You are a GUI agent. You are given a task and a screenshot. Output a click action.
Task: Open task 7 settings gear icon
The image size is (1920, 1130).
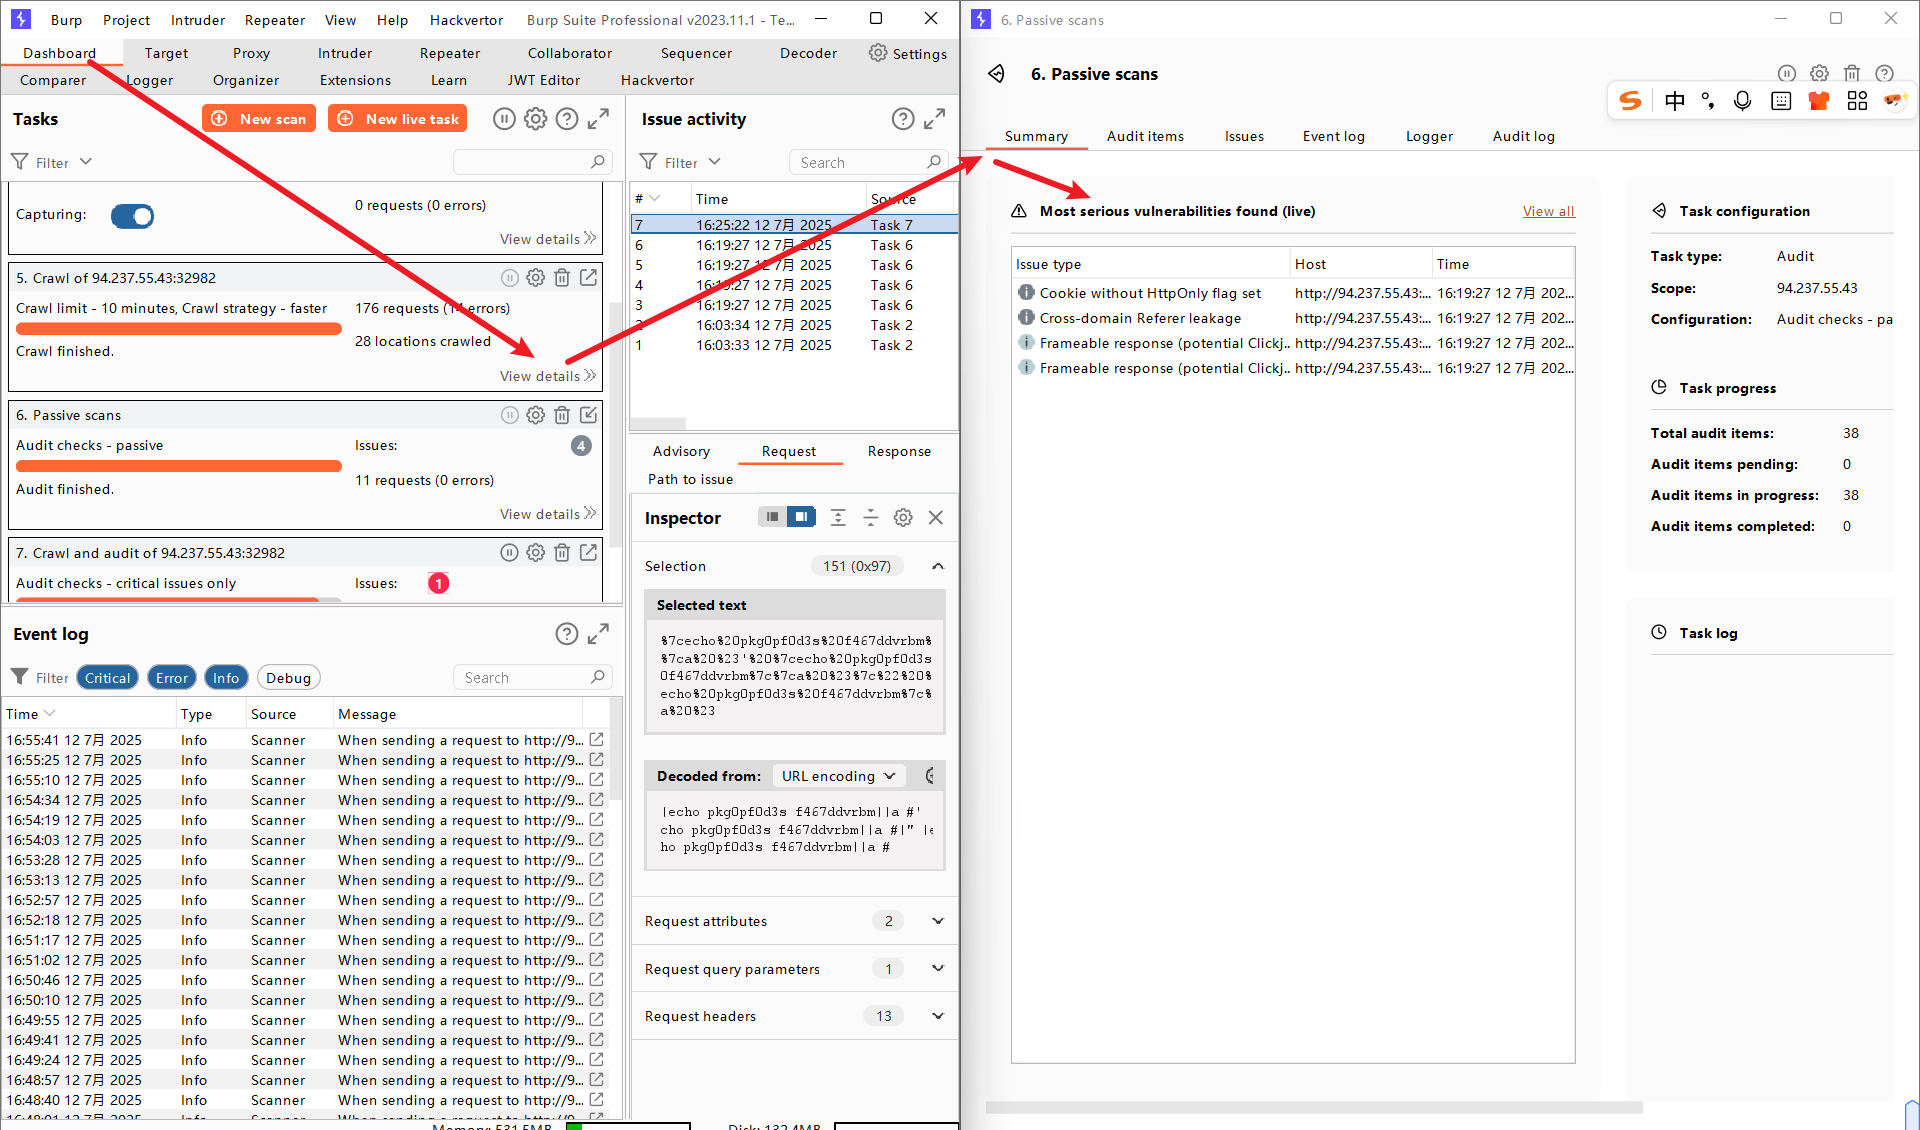point(536,552)
